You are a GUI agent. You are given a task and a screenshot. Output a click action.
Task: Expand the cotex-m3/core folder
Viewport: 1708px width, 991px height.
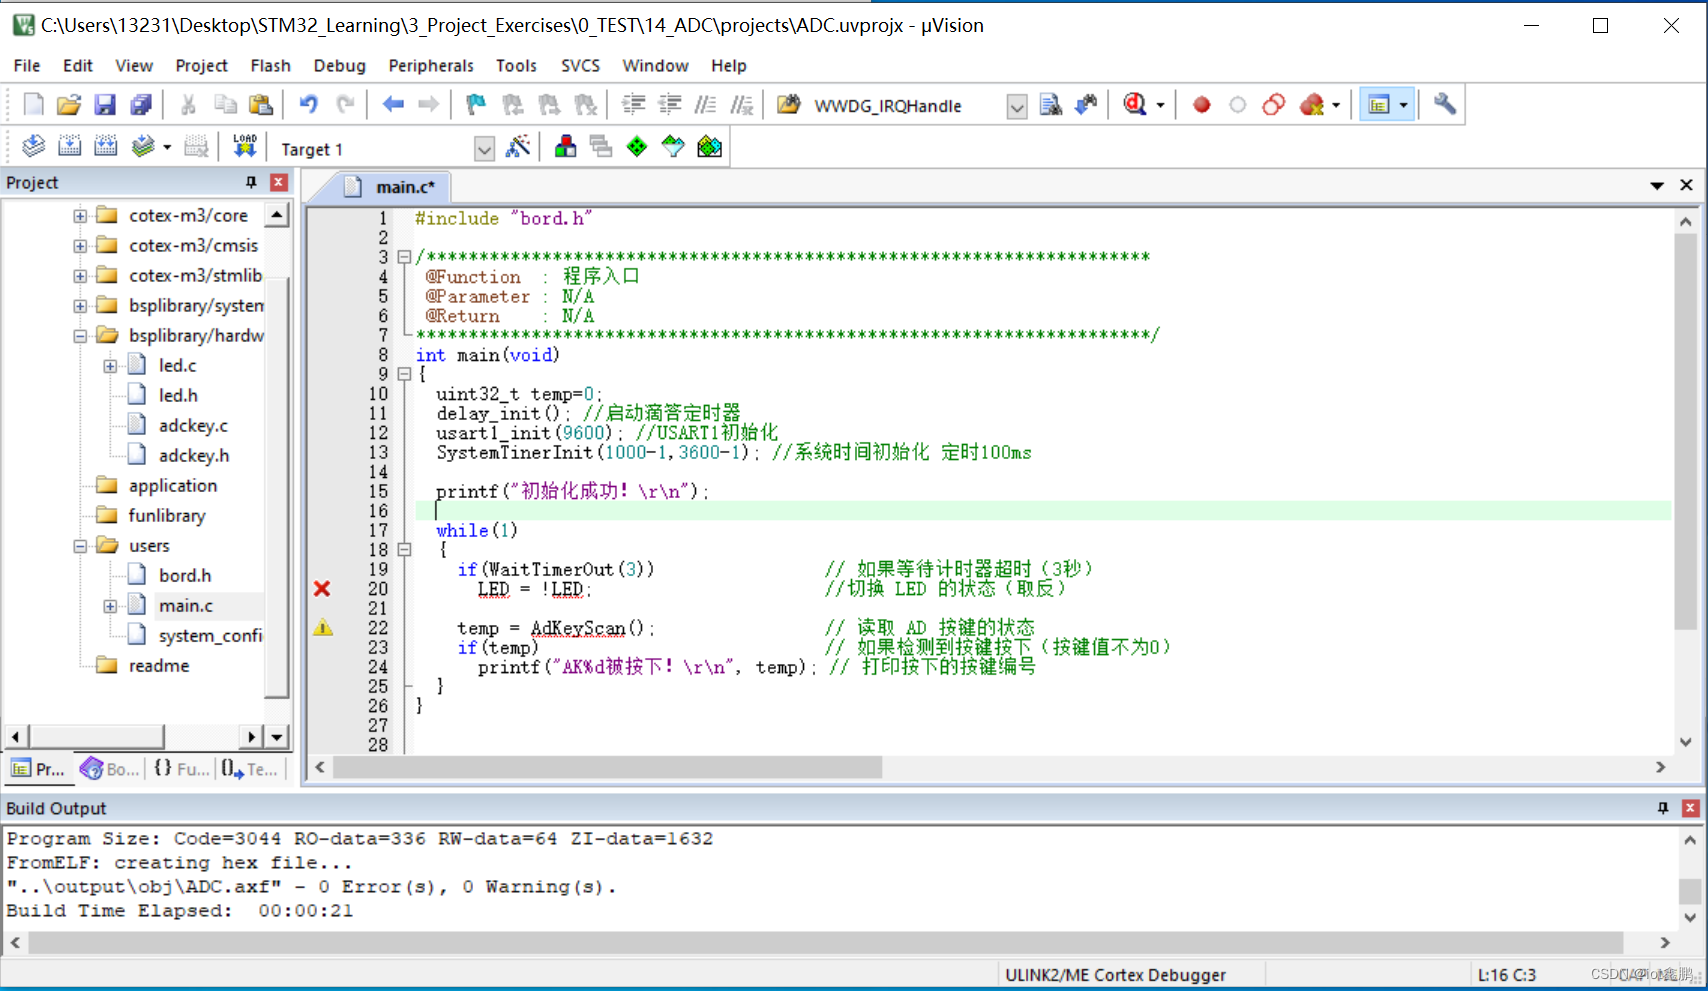pos(80,215)
